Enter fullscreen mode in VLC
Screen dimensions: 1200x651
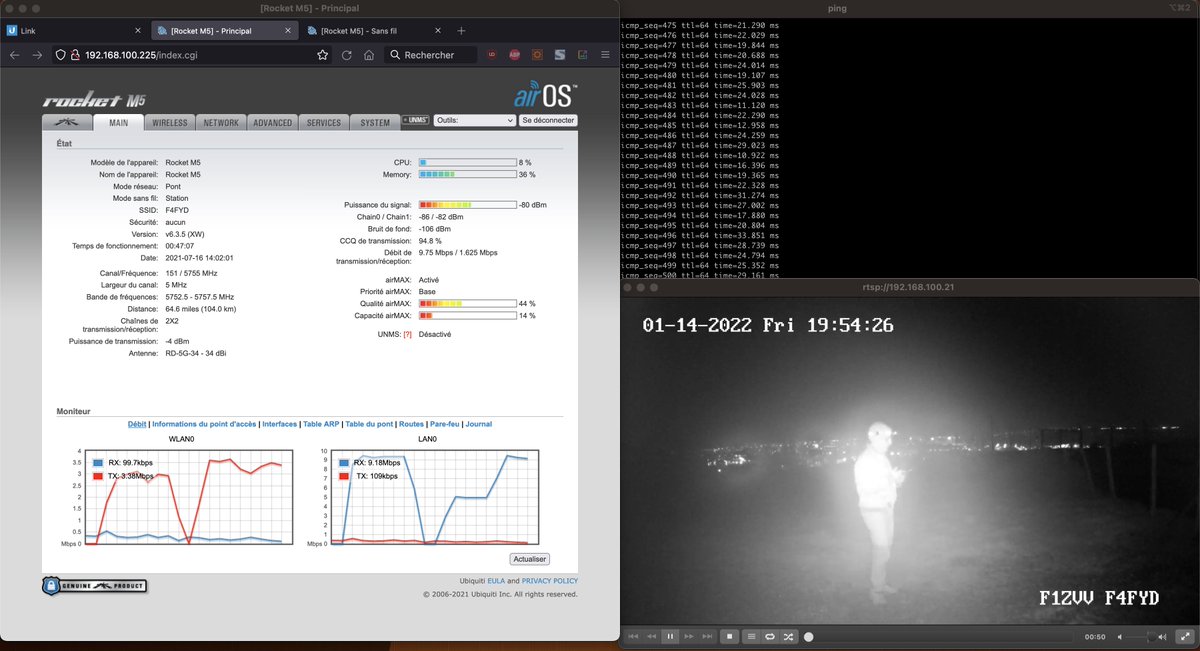(1184, 636)
